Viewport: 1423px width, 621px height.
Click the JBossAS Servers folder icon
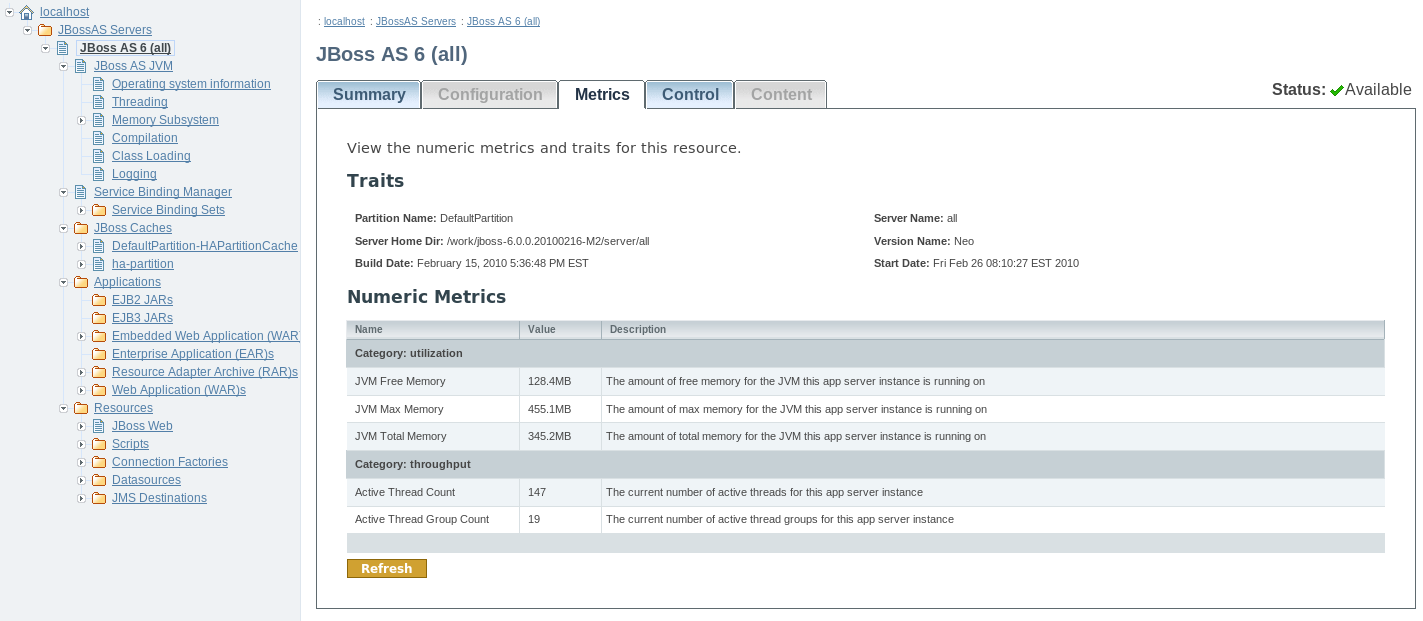click(x=45, y=30)
